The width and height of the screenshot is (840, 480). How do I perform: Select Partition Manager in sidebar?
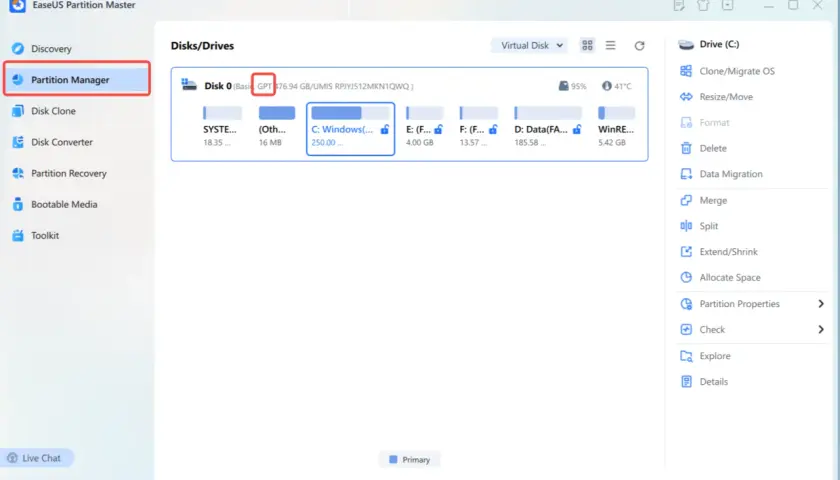(x=77, y=79)
